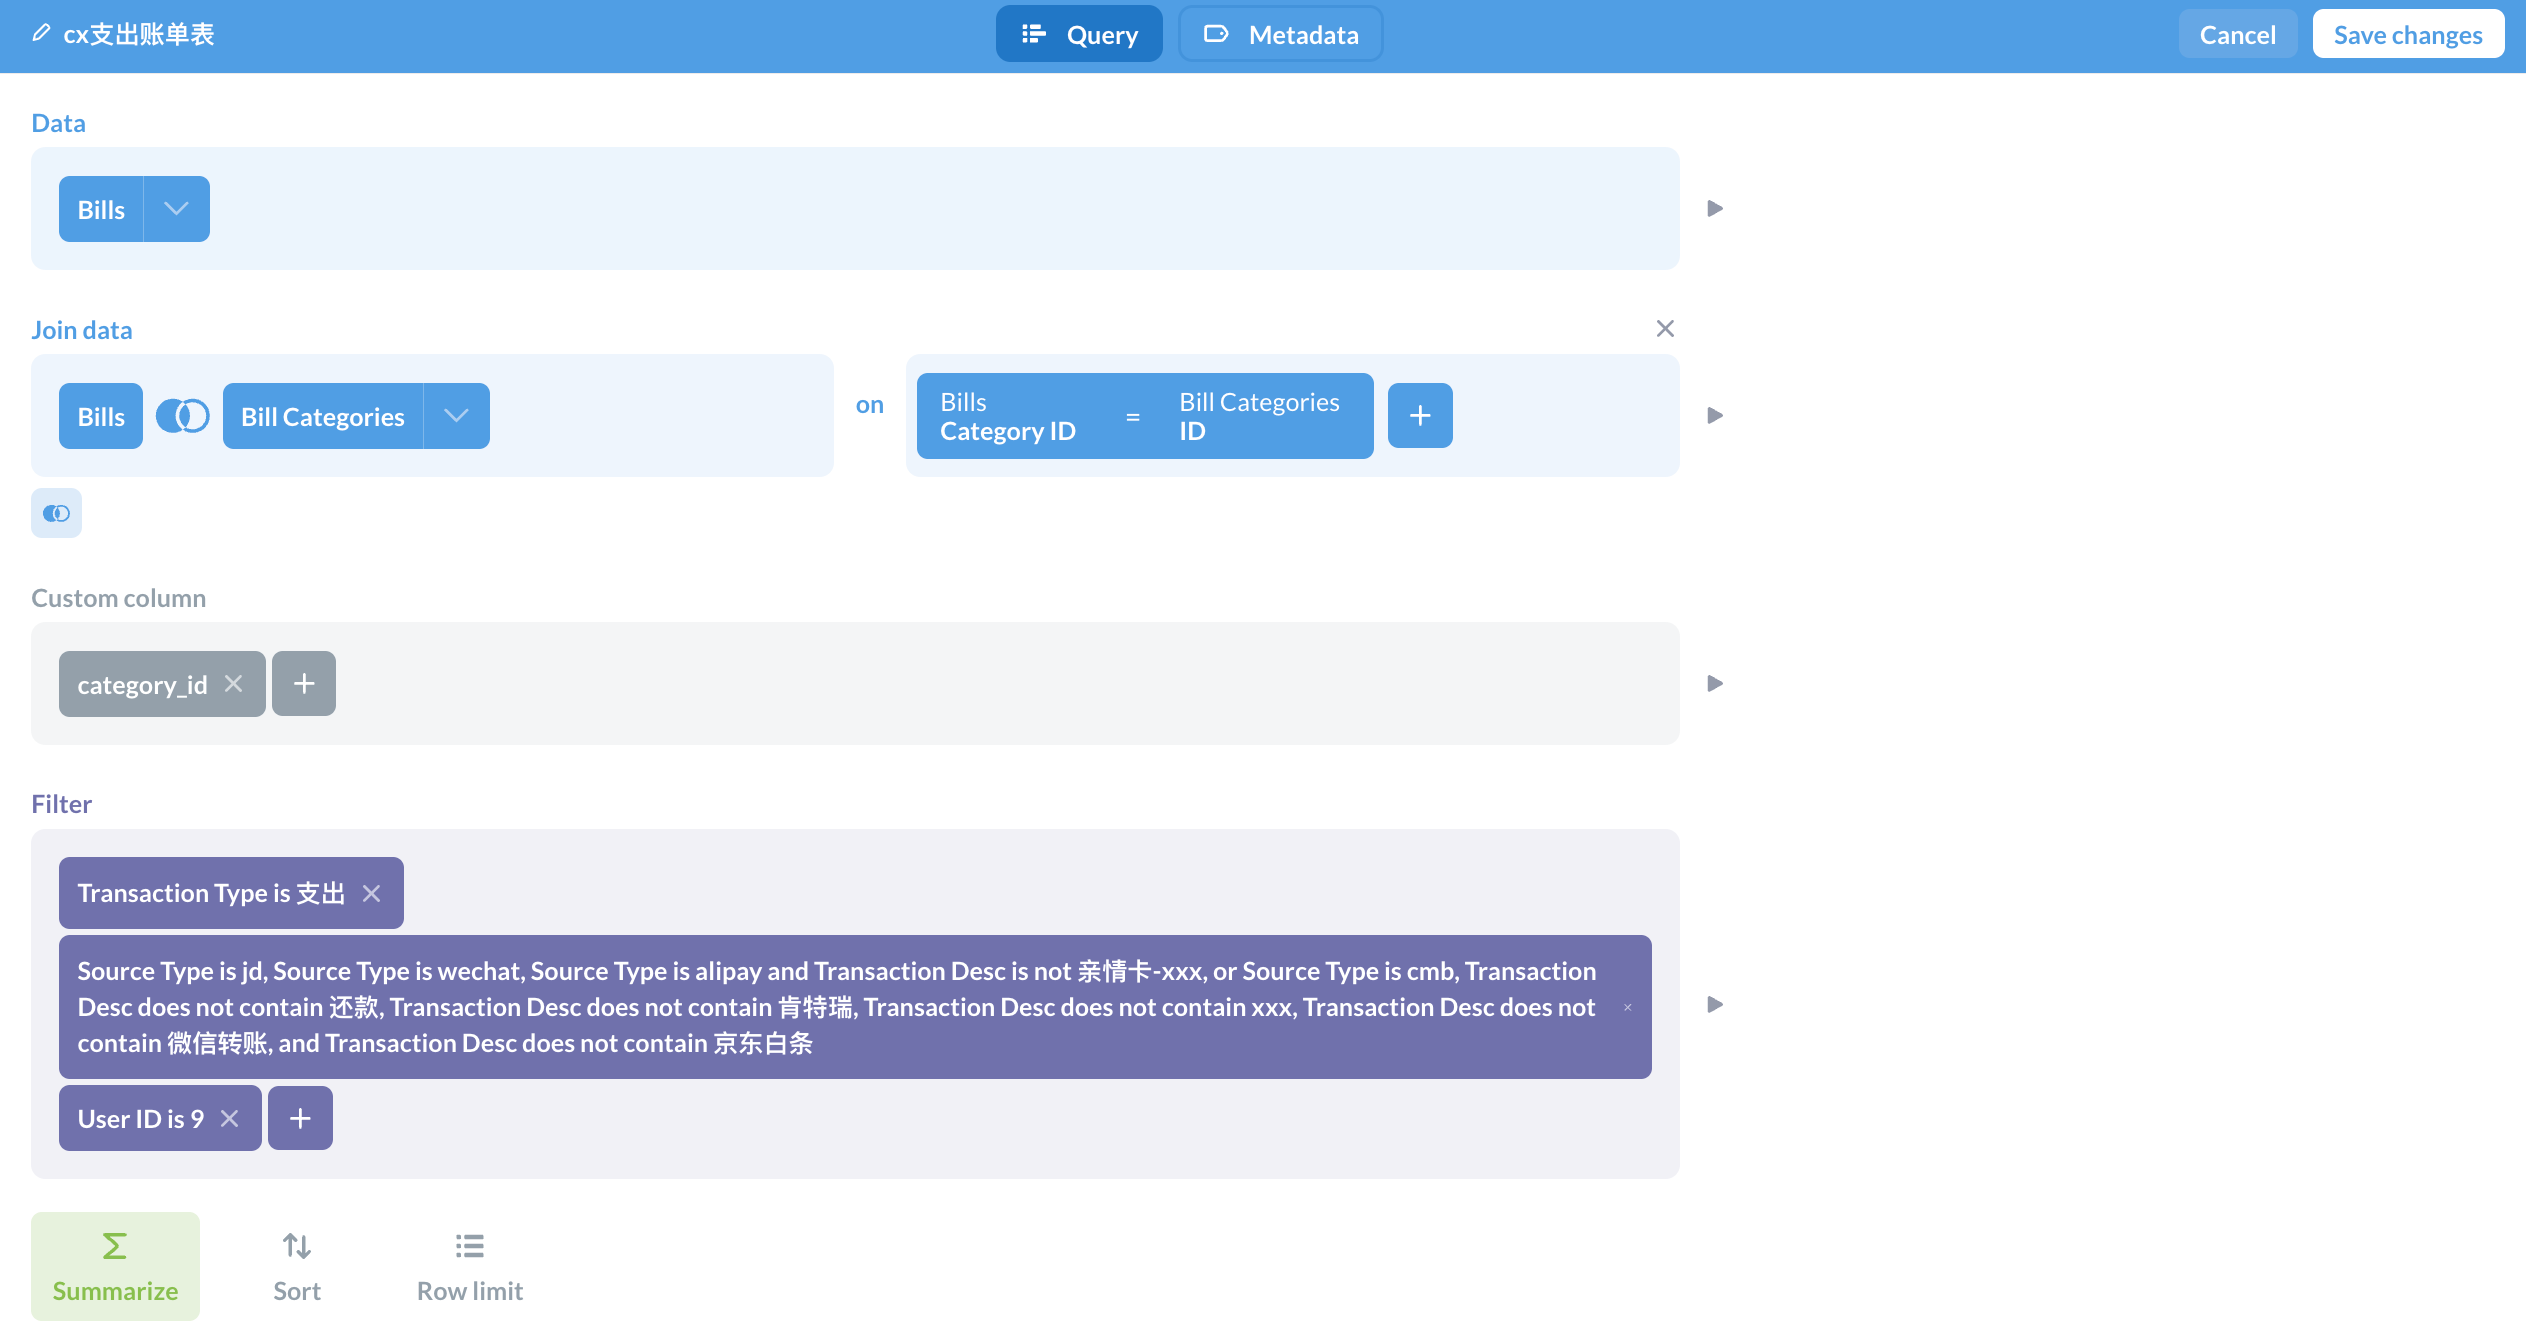Remove the User ID is 9 filter
Image resolution: width=2526 pixels, height=1328 pixels.
(x=230, y=1118)
